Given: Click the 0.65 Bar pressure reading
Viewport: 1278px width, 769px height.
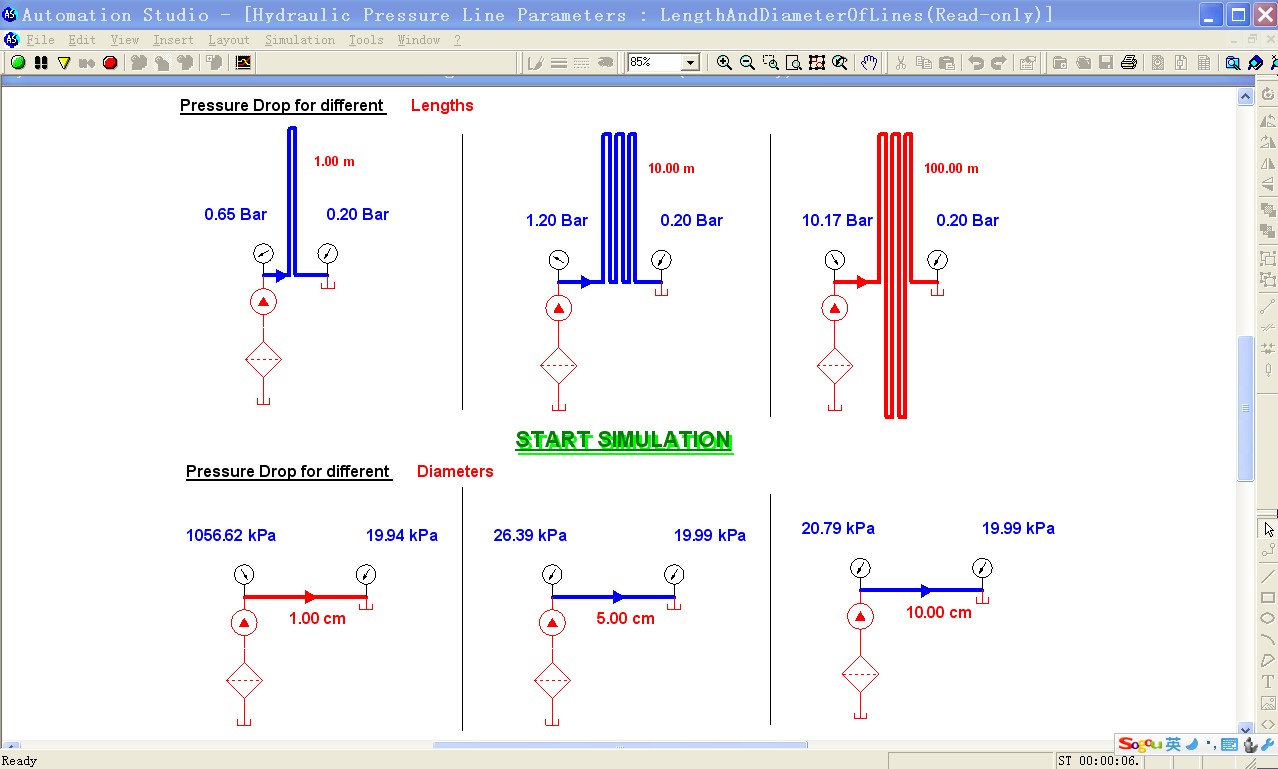Looking at the screenshot, I should click(236, 214).
